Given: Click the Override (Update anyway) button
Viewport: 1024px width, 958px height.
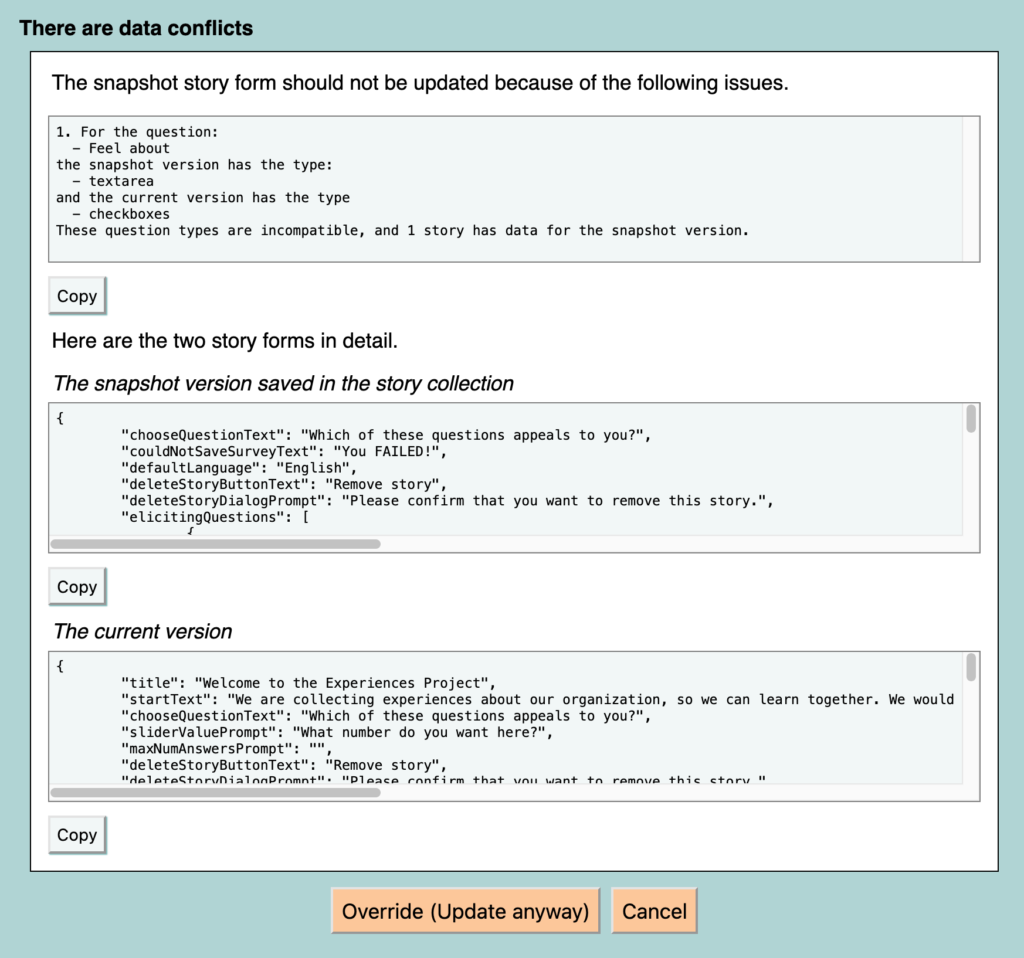Looking at the screenshot, I should point(465,911).
